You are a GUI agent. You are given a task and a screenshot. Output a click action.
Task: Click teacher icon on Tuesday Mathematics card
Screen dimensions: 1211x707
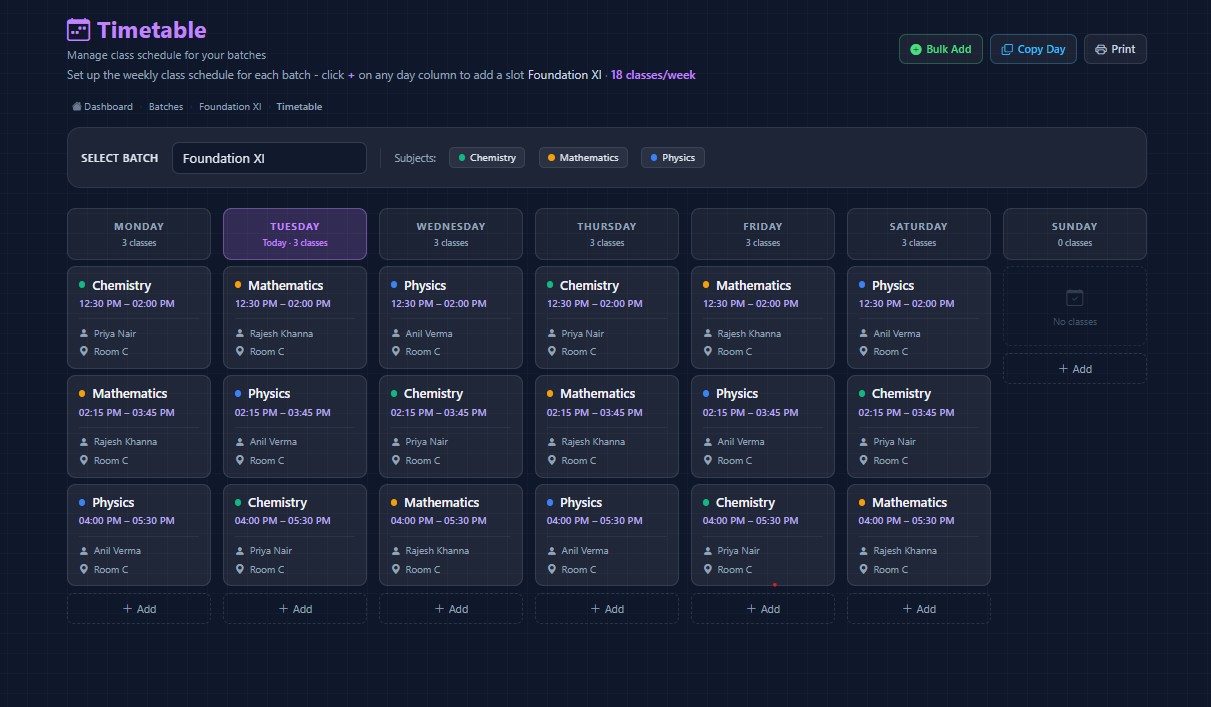(x=240, y=334)
